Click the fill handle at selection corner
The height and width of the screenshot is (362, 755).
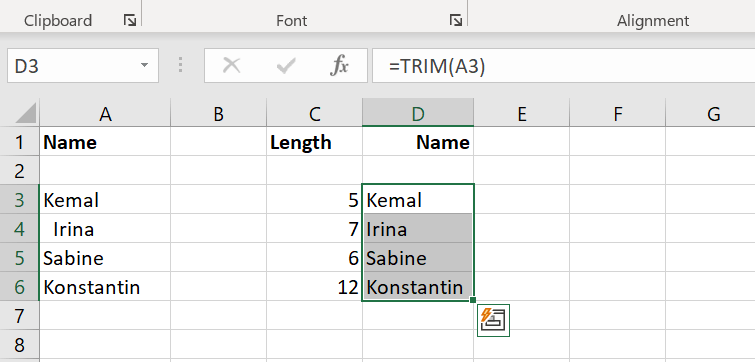point(473,300)
